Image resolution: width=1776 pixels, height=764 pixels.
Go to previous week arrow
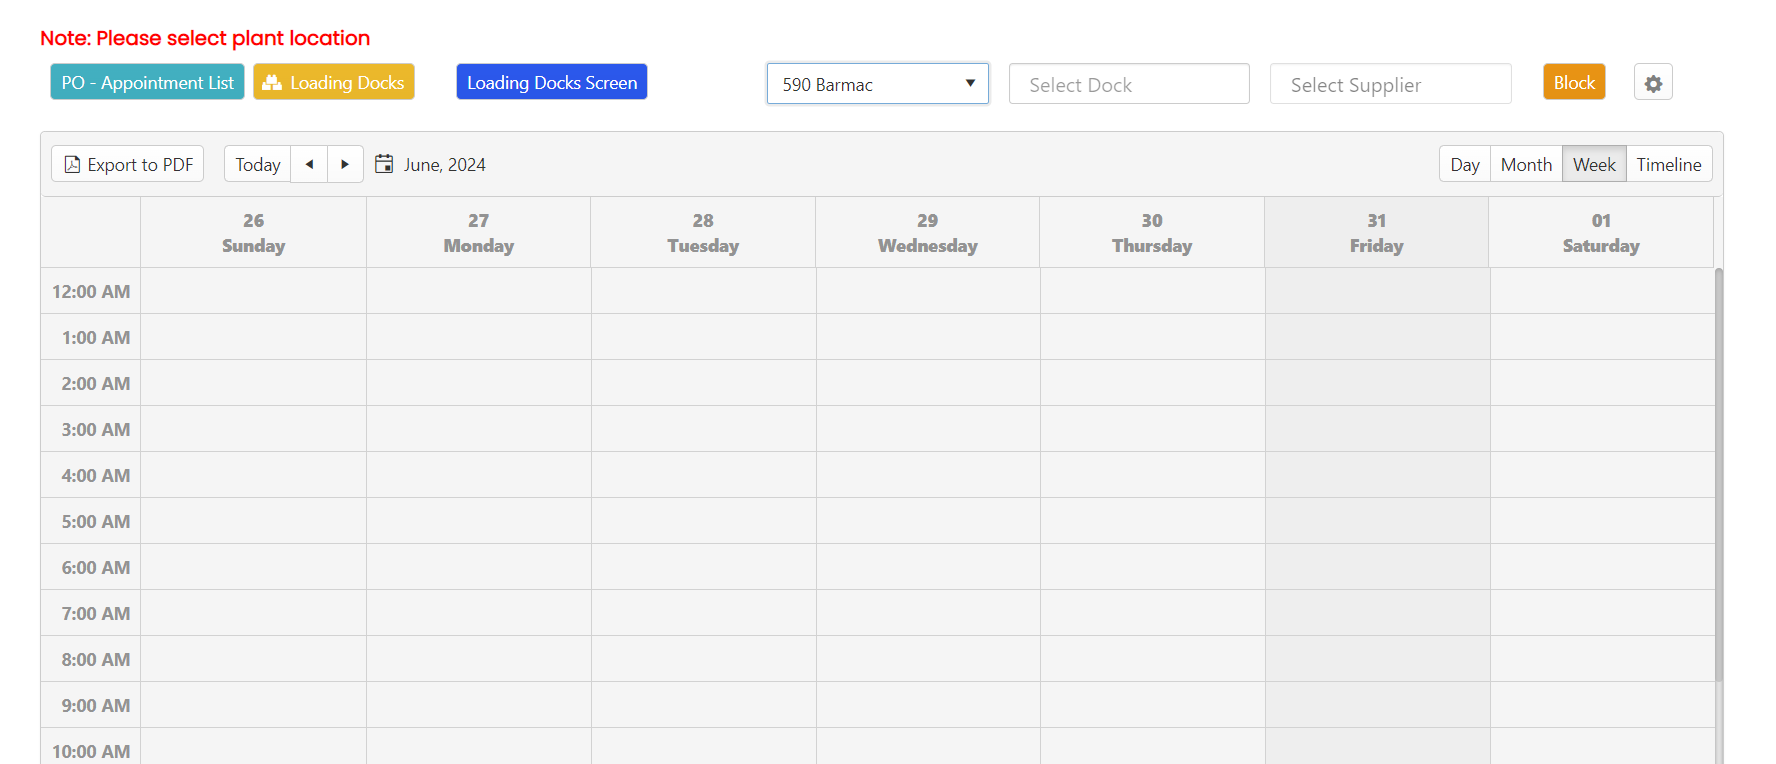pyautogui.click(x=309, y=164)
